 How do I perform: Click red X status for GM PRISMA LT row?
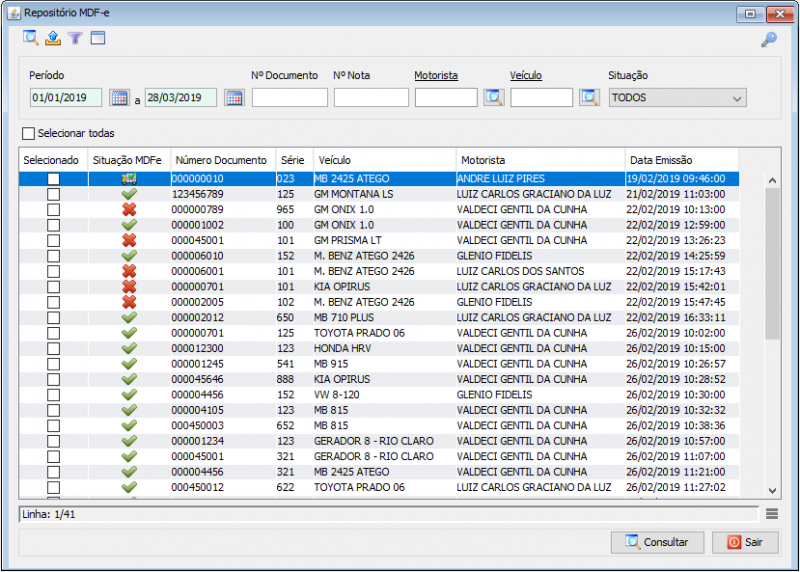[x=129, y=240]
